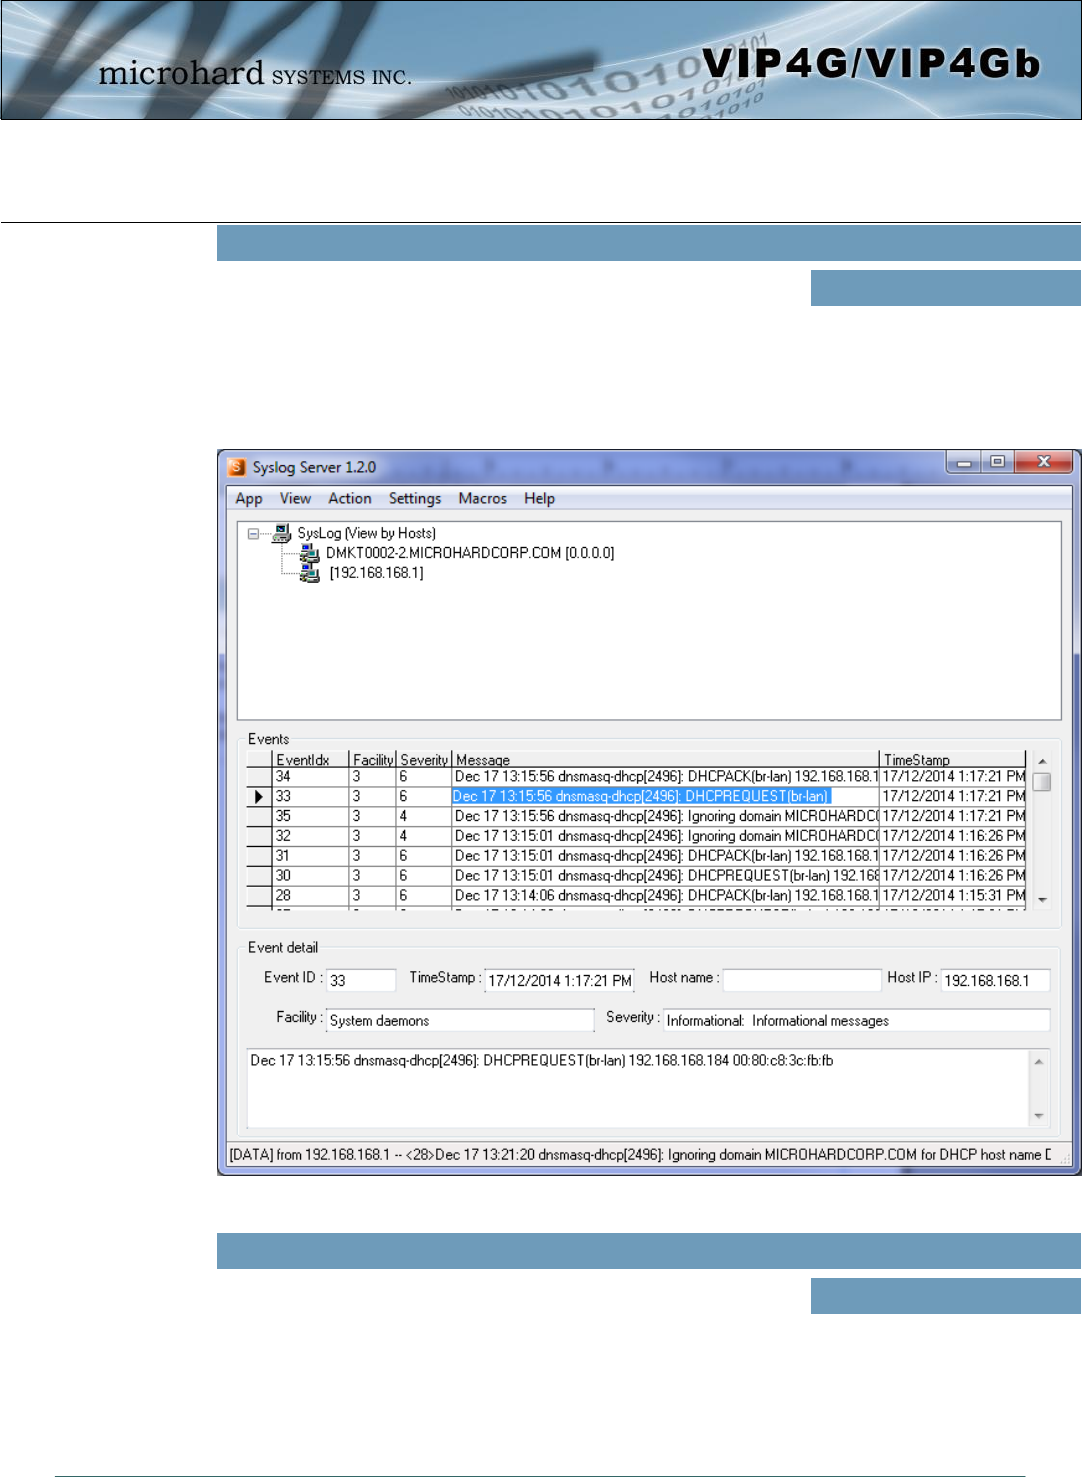Open the Help menu
1082x1477 pixels.
(x=539, y=498)
